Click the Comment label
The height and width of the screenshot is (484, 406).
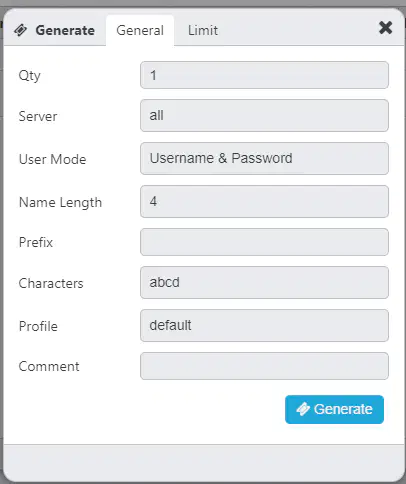49,366
